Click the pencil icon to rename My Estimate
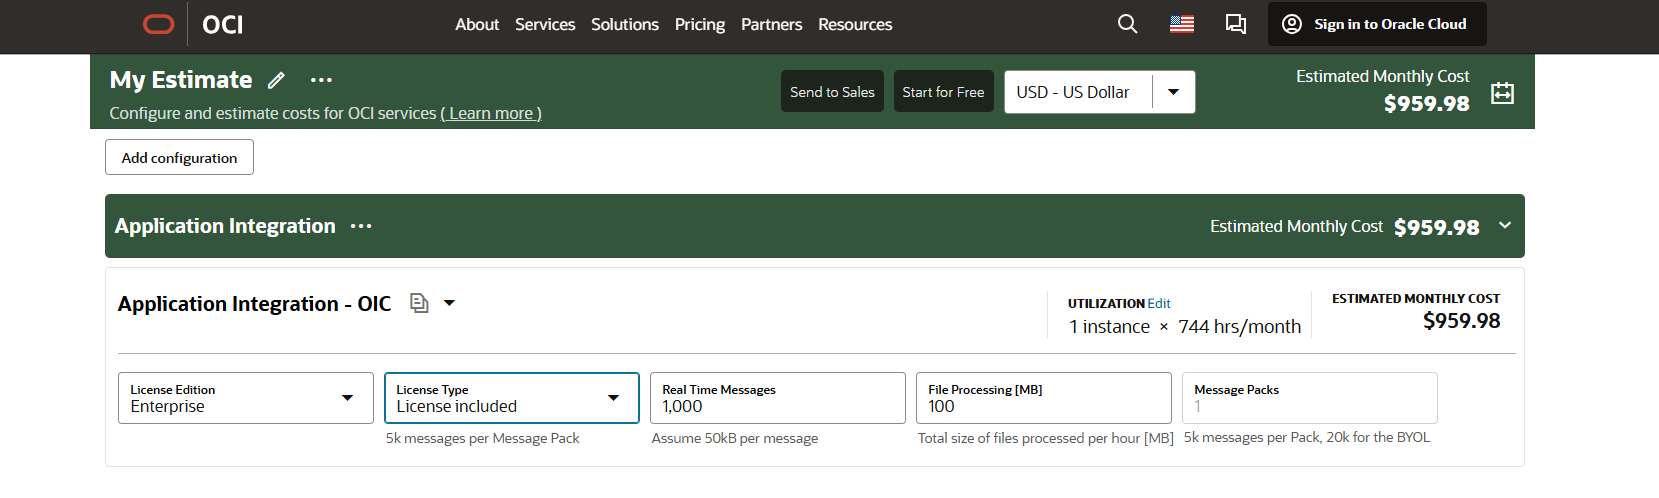 (x=276, y=80)
